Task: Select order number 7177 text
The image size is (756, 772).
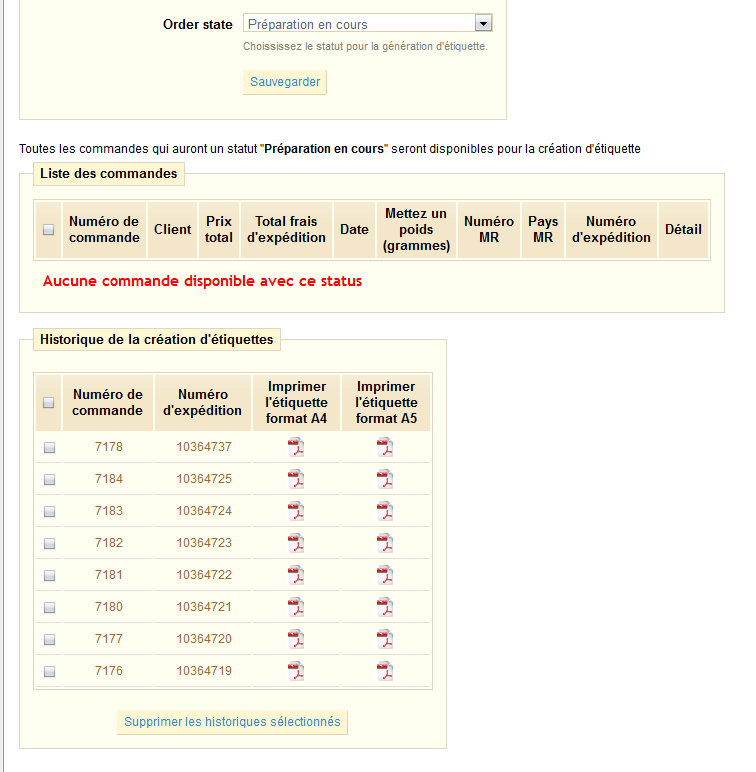Action: tap(109, 639)
